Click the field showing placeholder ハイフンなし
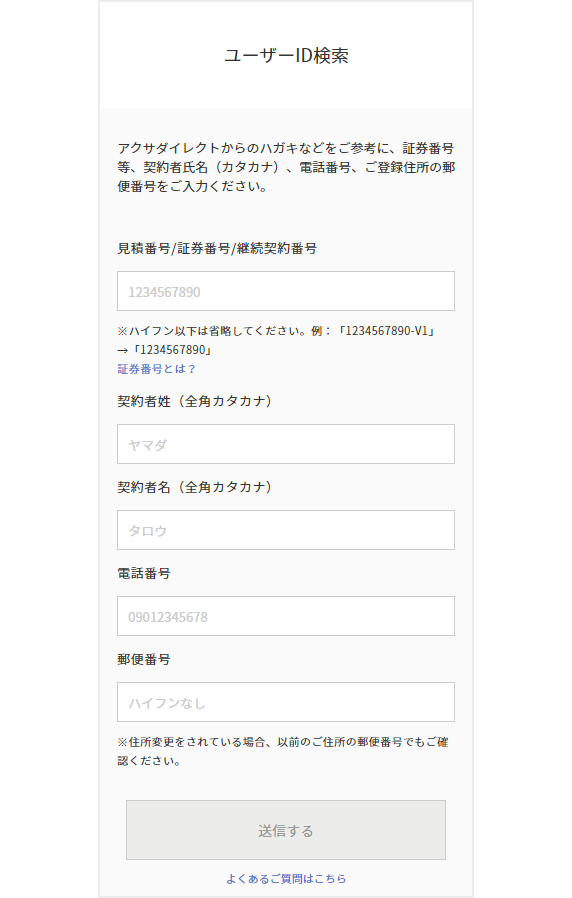The image size is (572, 898). point(286,702)
